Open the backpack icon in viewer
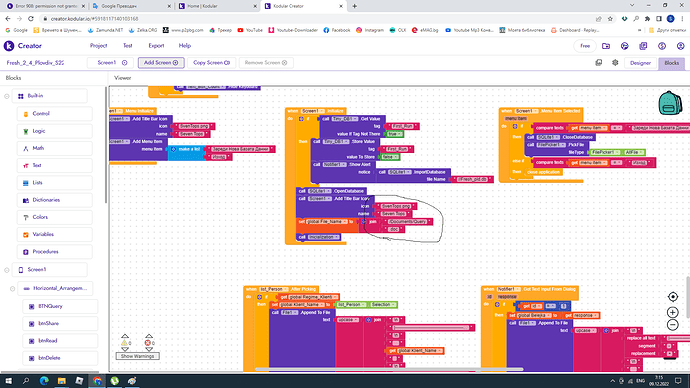 point(670,103)
